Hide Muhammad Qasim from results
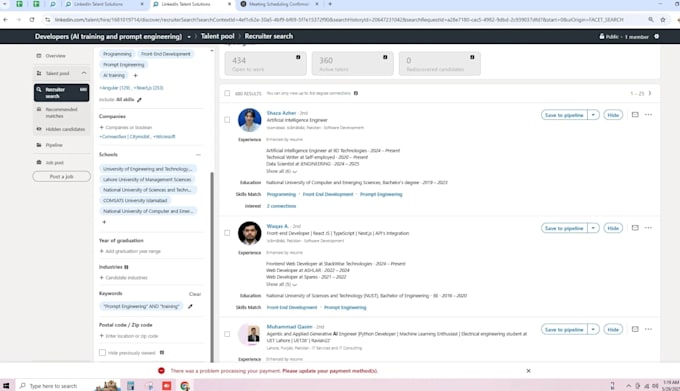The image size is (680, 391). [x=613, y=329]
